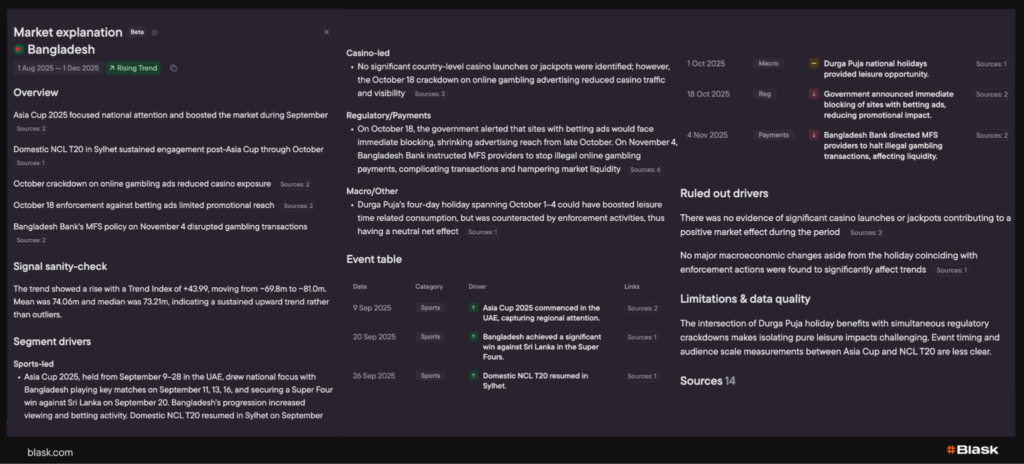
Task: Click the info icon next to Beta
Action: click(154, 32)
